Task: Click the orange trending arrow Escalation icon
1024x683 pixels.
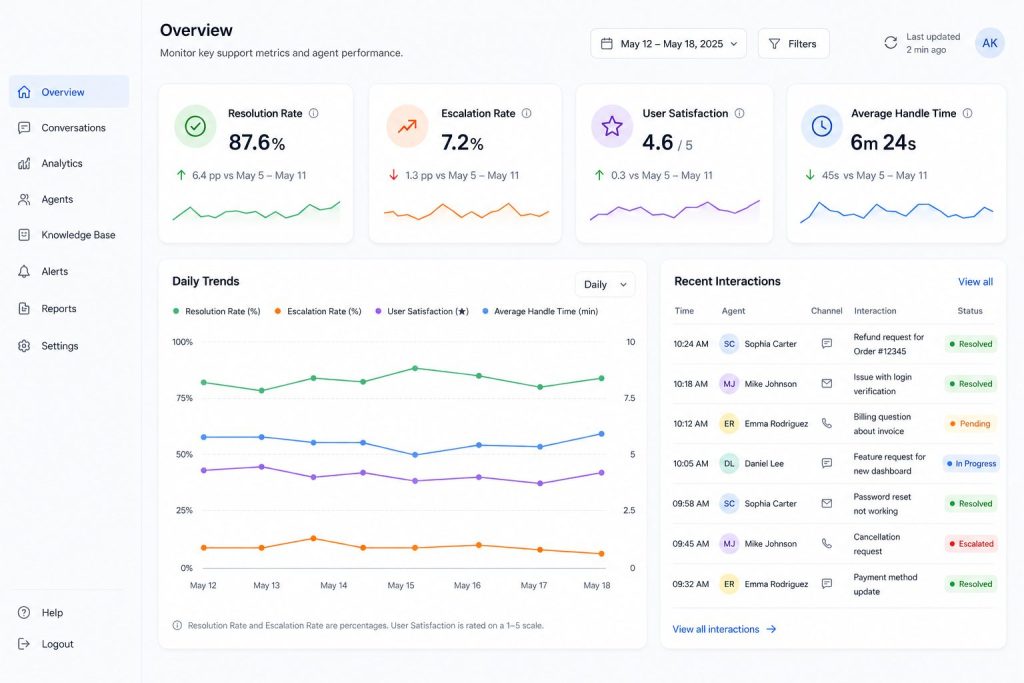Action: 407,126
